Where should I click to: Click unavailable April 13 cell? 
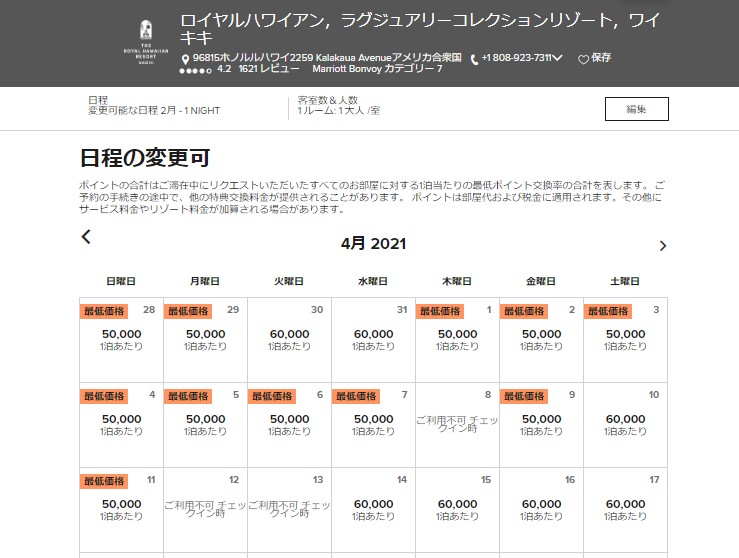click(289, 509)
